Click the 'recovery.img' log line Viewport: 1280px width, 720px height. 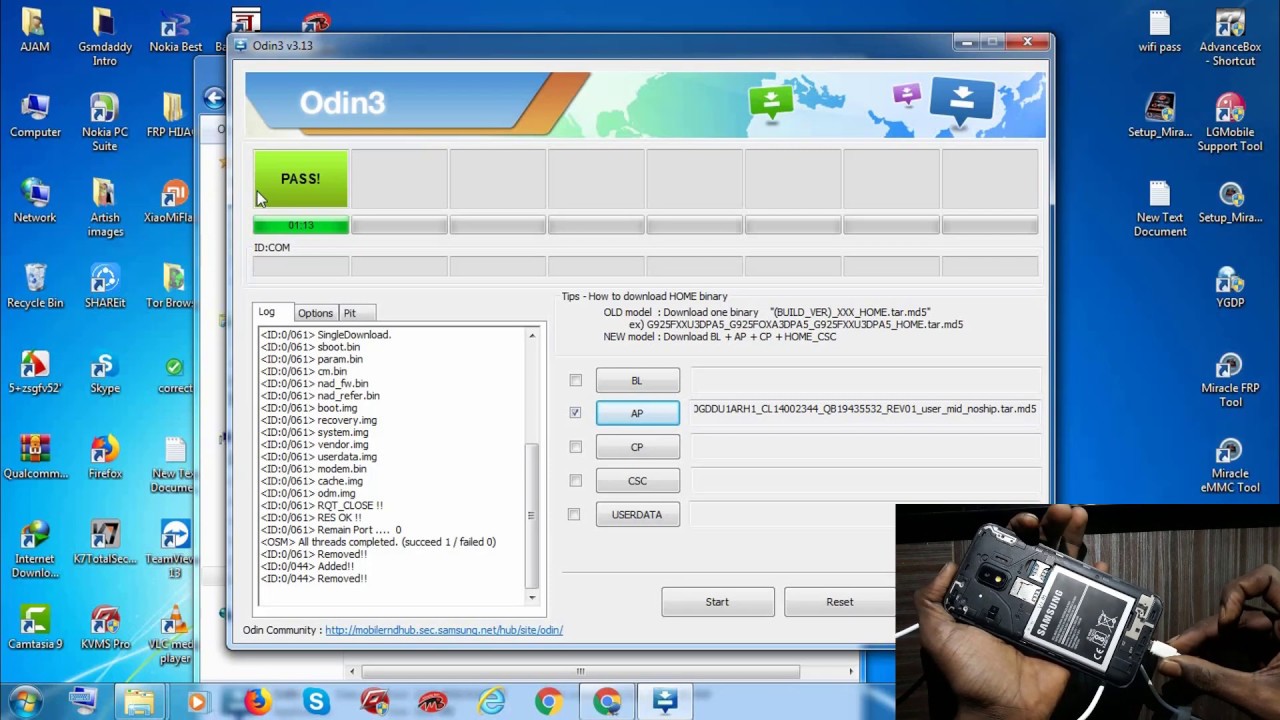(x=319, y=420)
